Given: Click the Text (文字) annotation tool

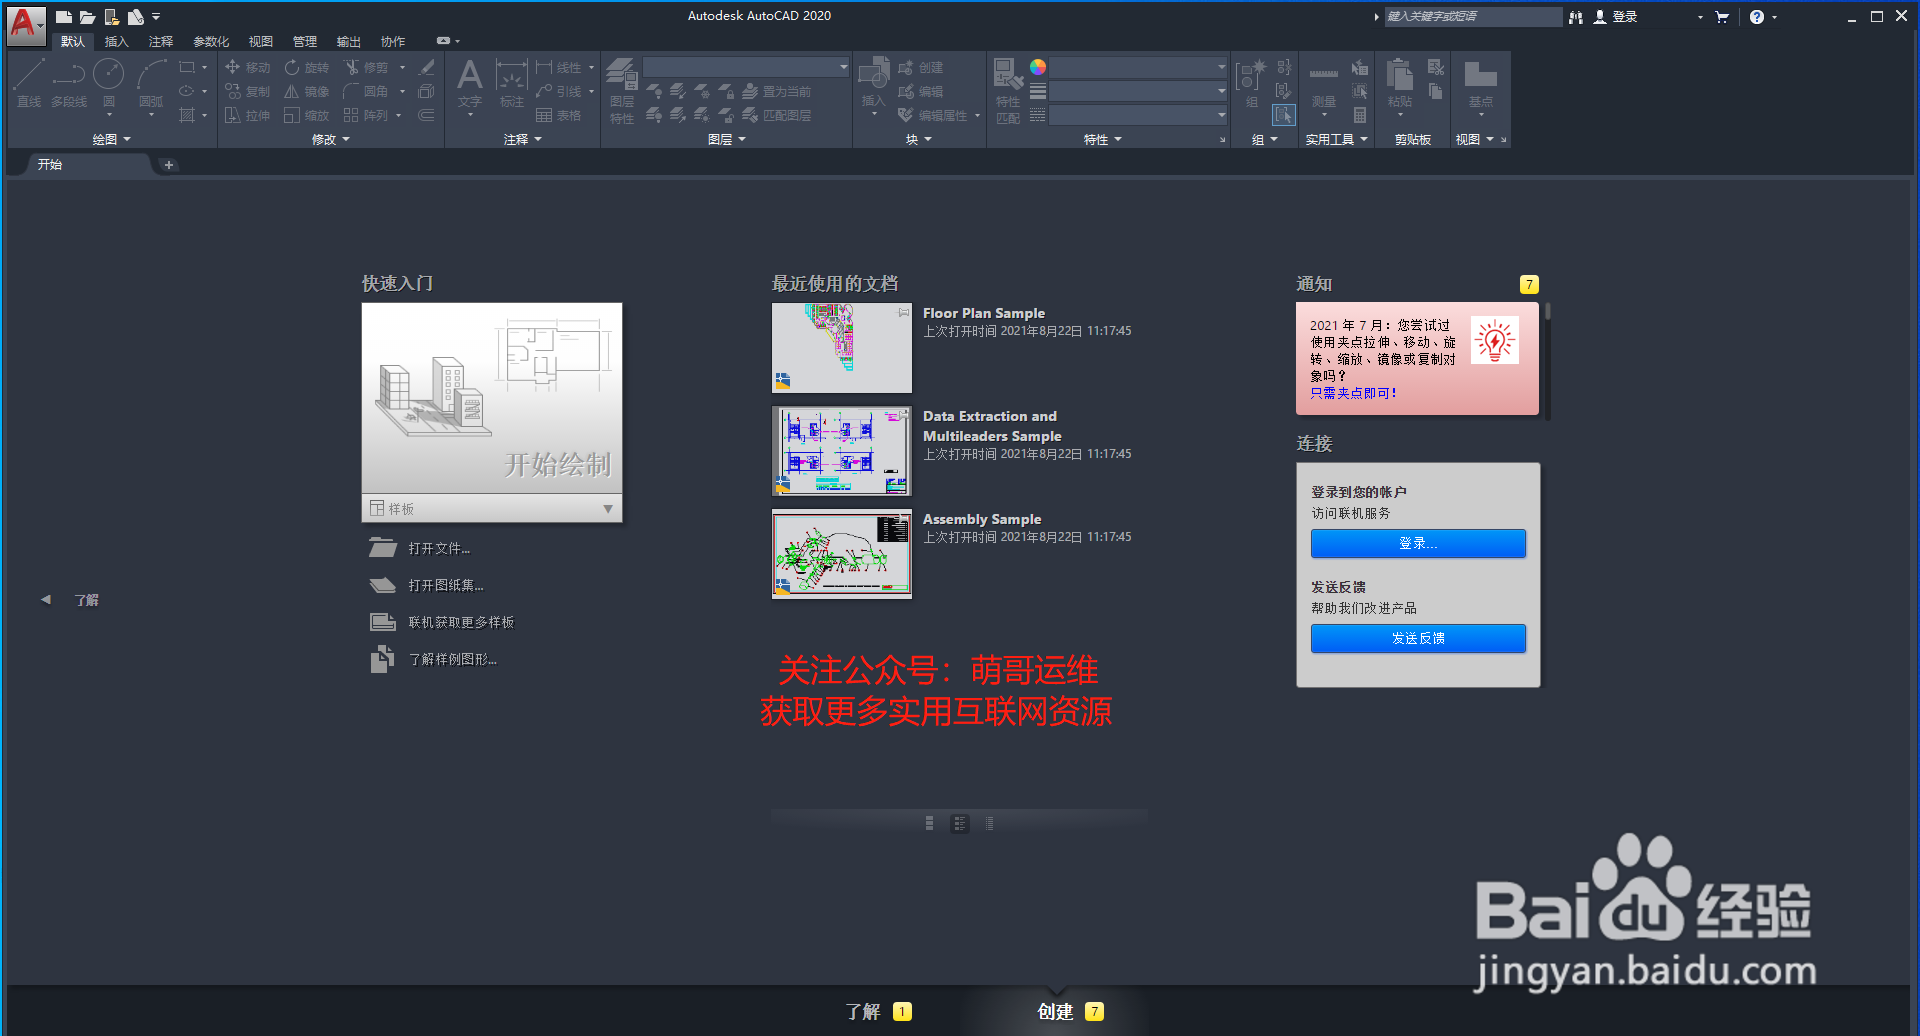Looking at the screenshot, I should coord(469,83).
